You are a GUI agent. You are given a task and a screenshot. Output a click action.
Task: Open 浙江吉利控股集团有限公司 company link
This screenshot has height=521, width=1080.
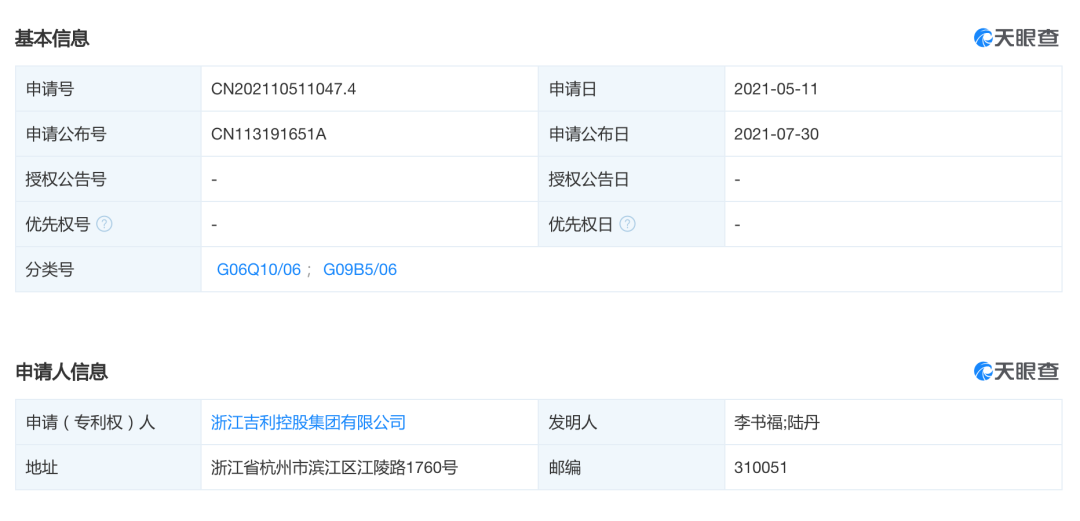[309, 422]
